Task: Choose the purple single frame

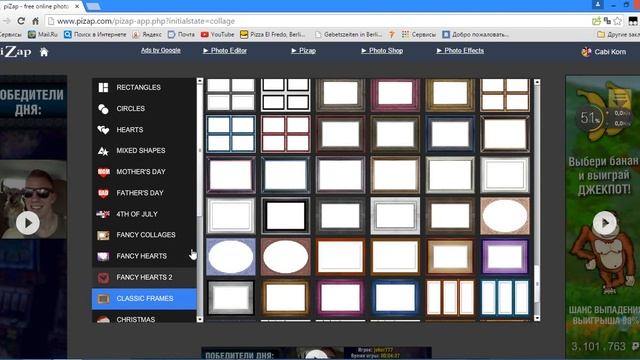Action: (505, 257)
